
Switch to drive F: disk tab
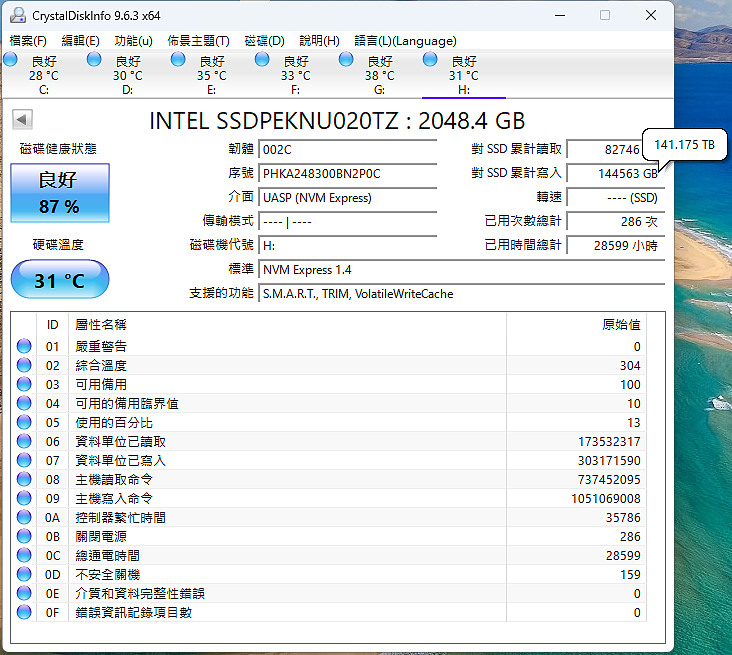coord(296,75)
